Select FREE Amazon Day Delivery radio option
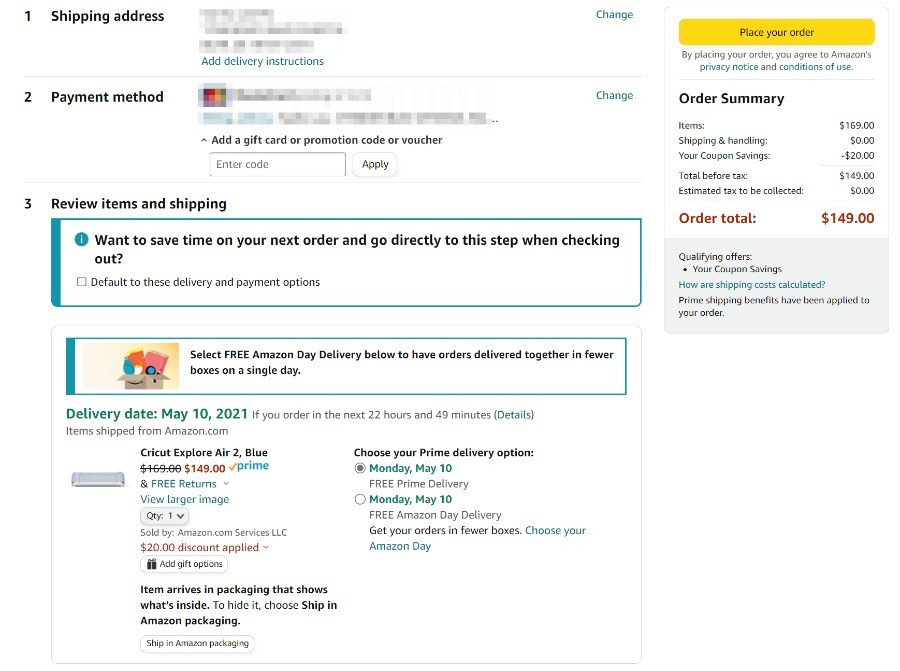 click(360, 499)
